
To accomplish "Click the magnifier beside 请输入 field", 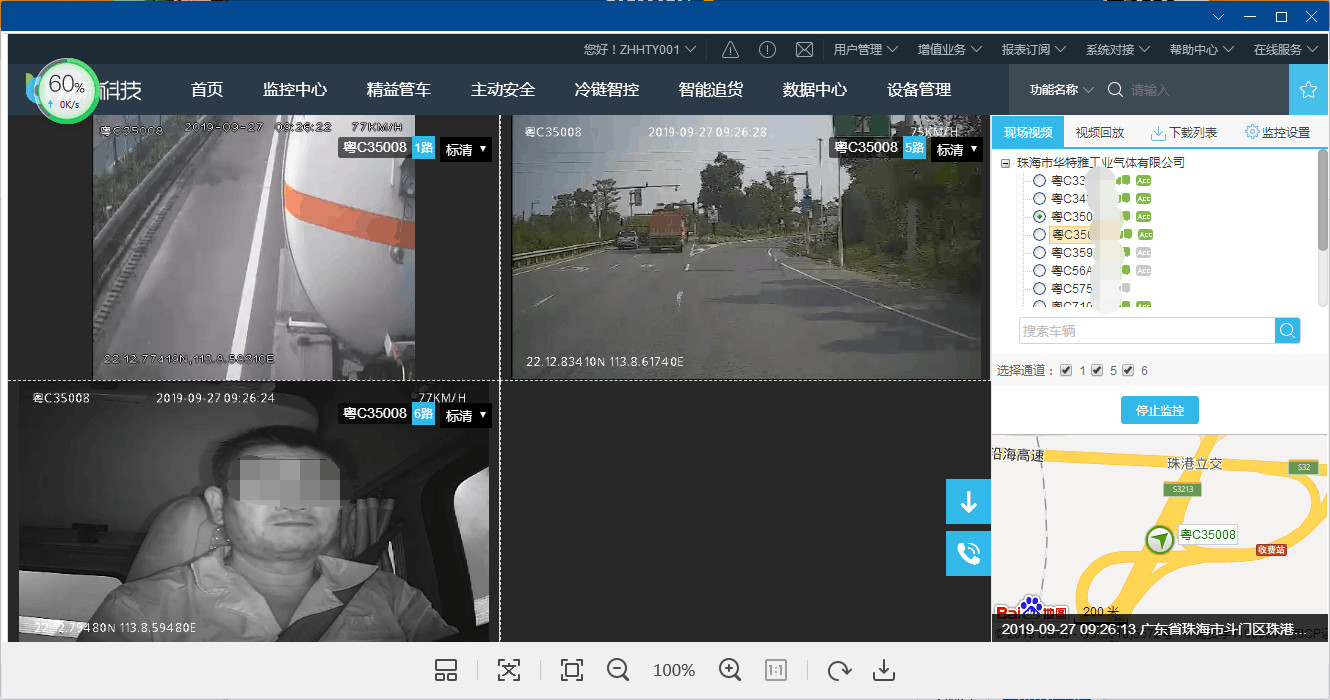I will (x=1116, y=90).
